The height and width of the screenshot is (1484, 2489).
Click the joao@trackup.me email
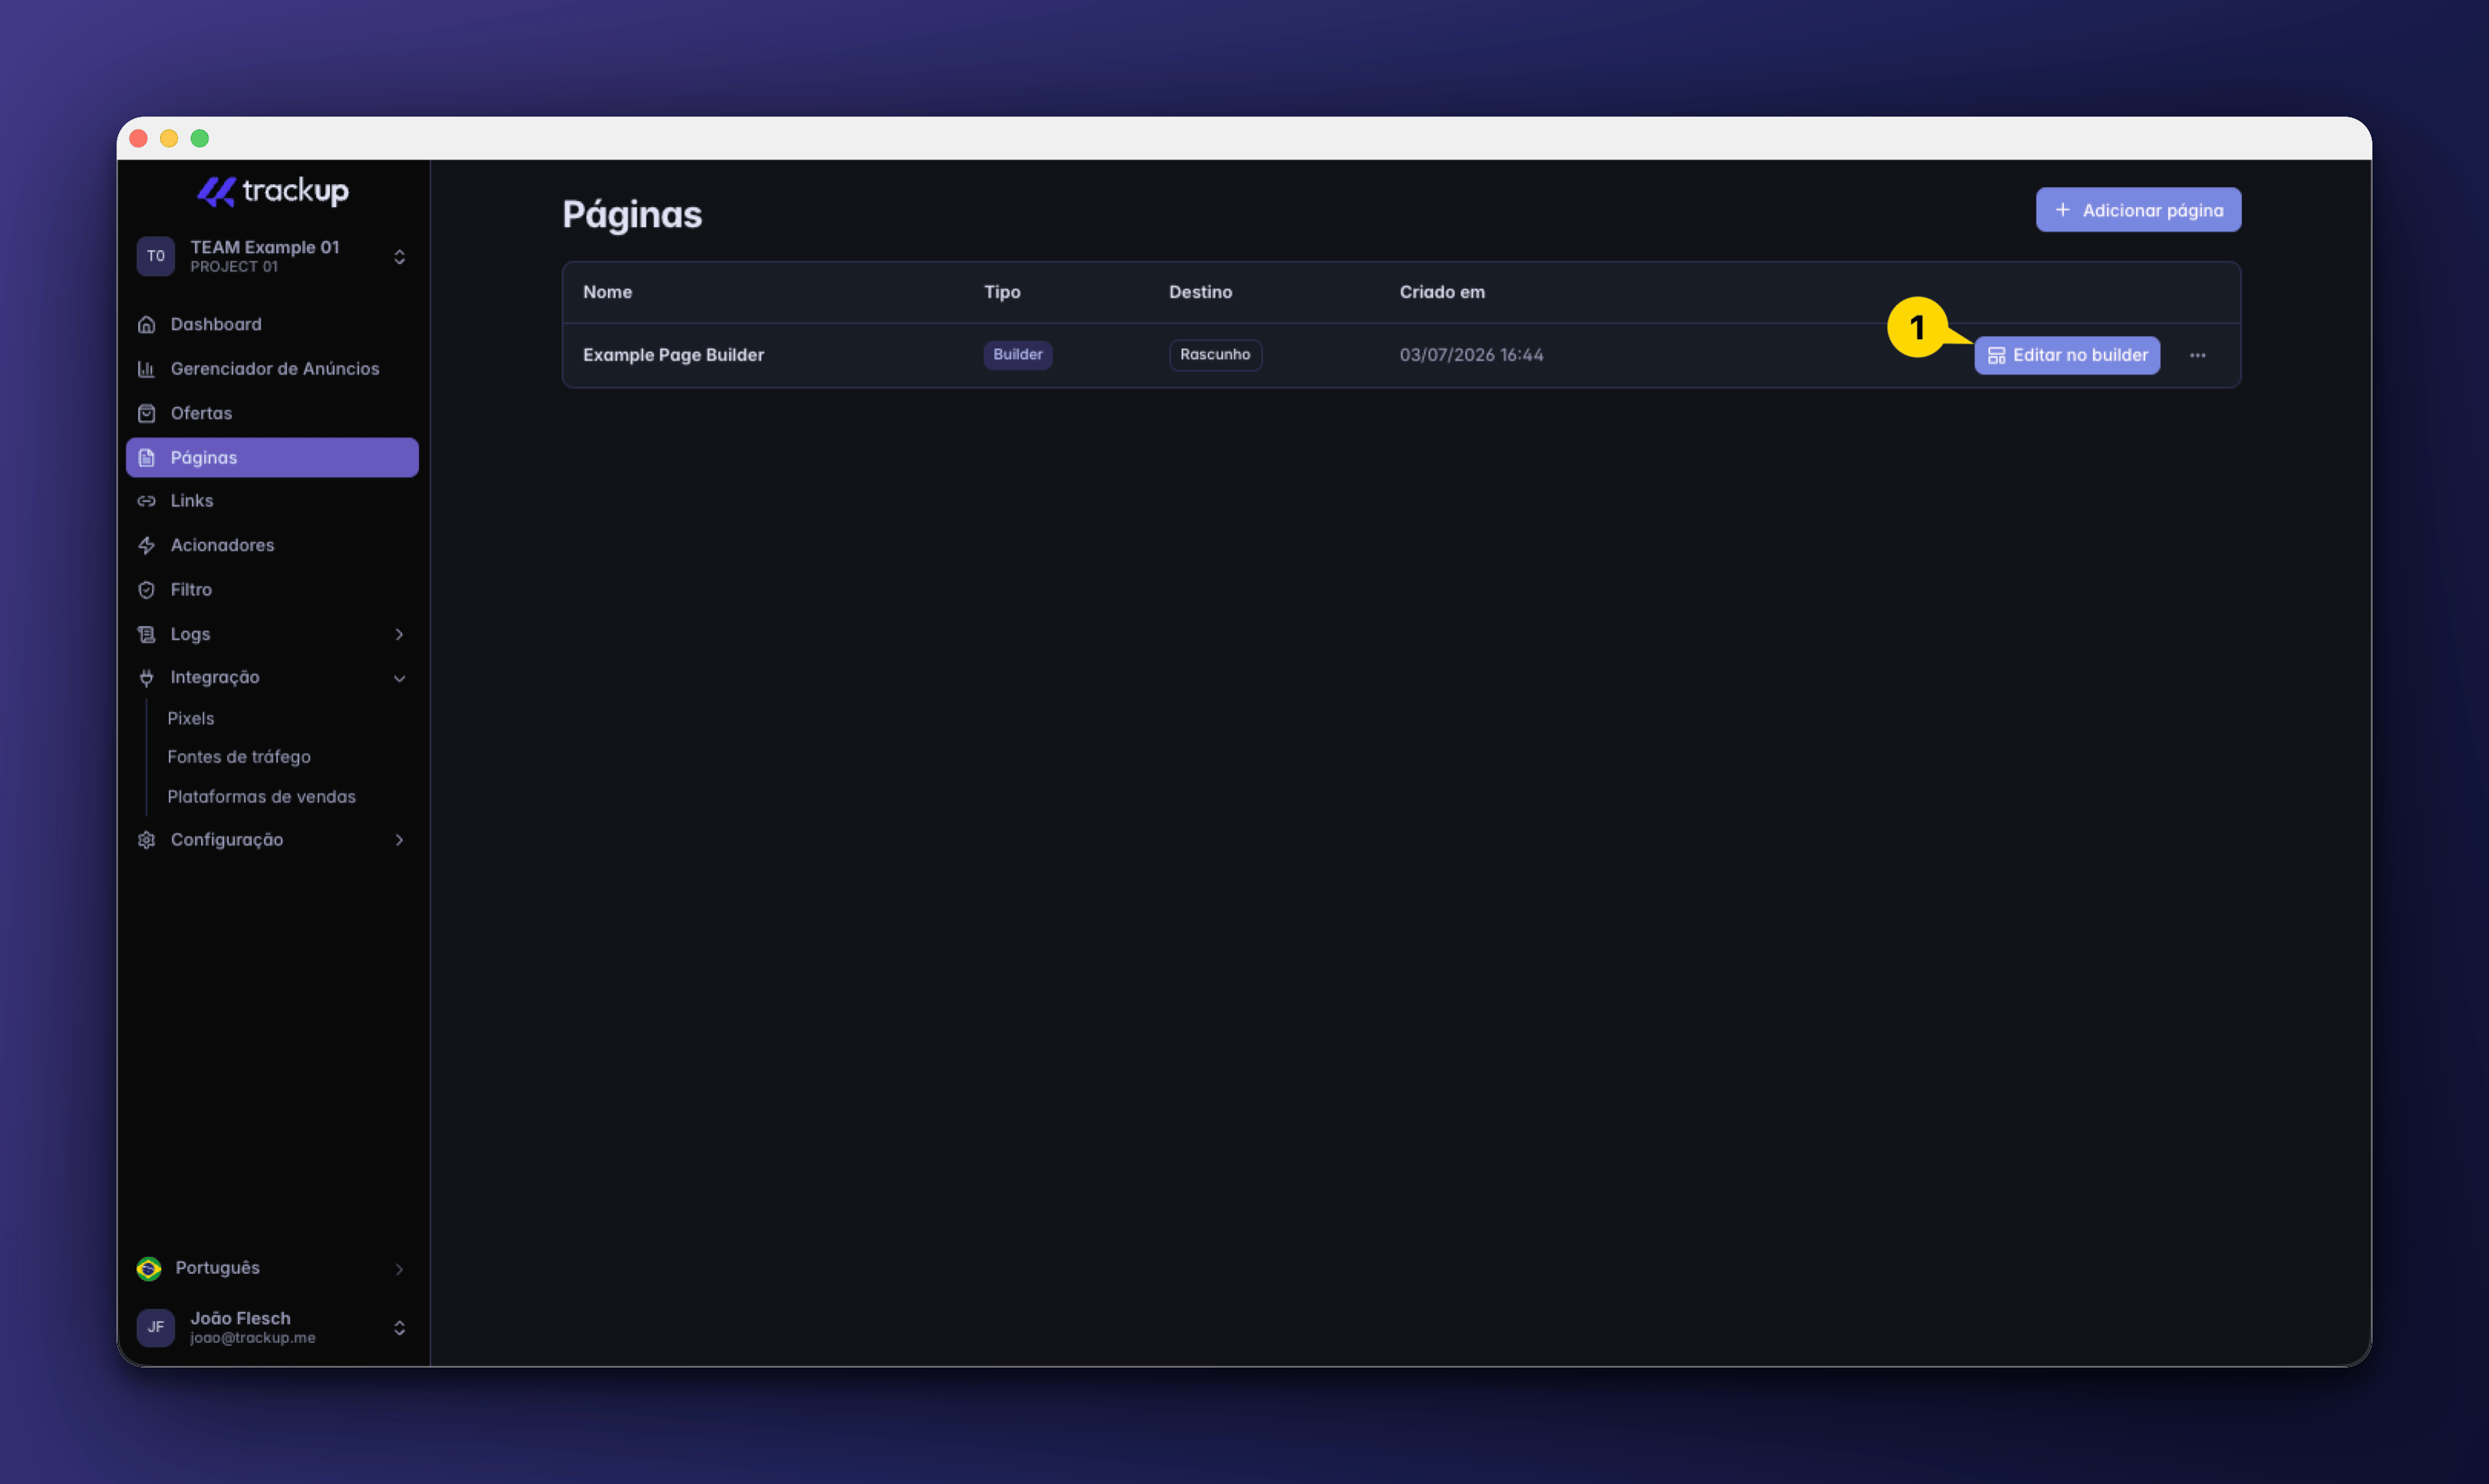253,1338
